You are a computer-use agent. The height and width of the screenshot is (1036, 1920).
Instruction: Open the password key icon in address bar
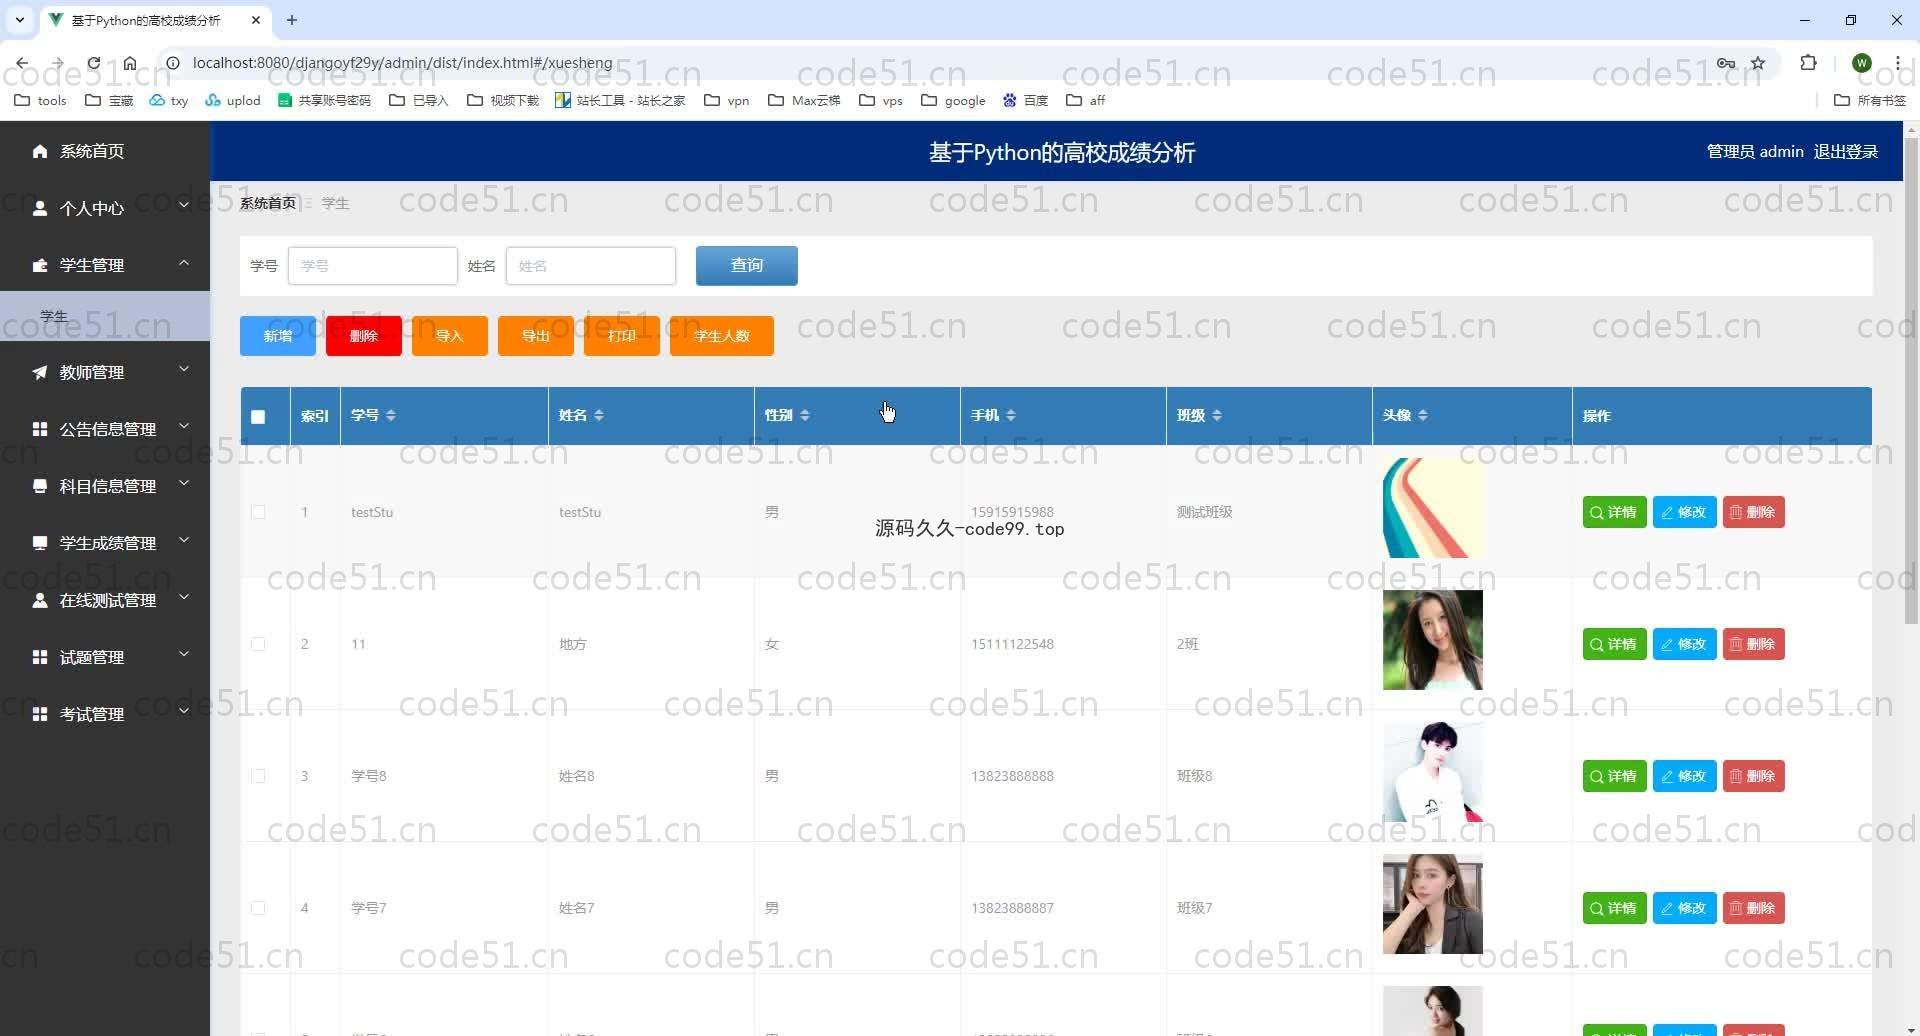1726,63
